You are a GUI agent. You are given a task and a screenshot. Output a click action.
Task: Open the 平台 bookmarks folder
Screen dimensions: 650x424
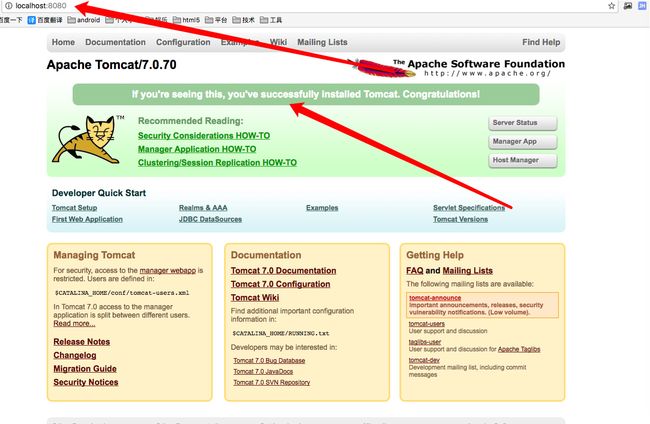pyautogui.click(x=216, y=20)
